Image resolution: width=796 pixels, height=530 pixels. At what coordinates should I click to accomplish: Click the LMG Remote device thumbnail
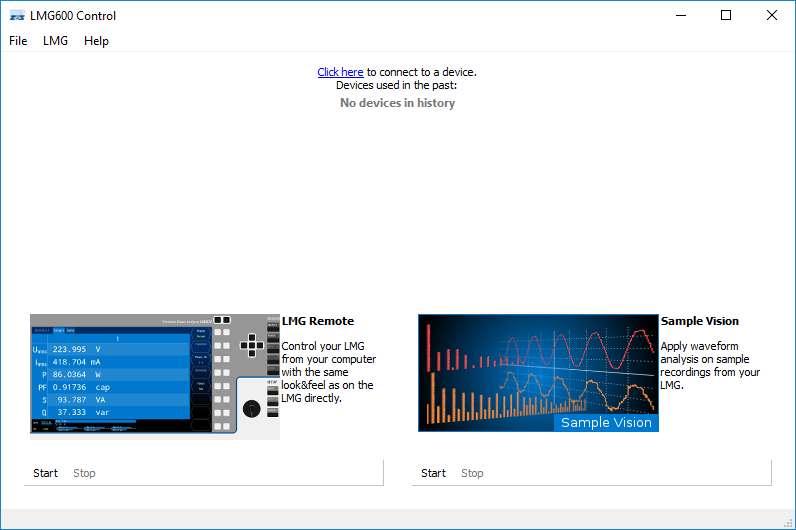click(x=155, y=377)
